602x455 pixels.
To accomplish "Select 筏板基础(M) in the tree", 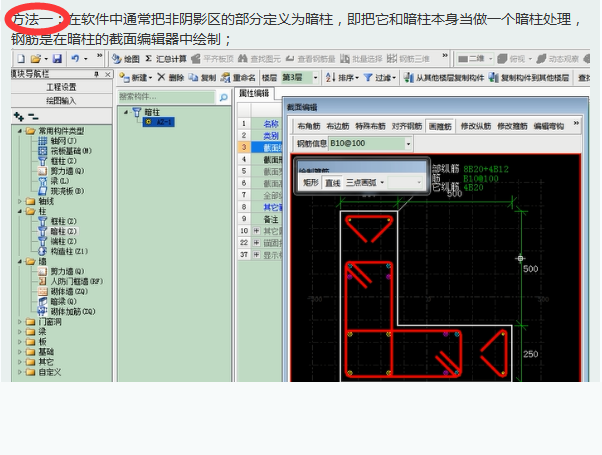I will 65,151.
